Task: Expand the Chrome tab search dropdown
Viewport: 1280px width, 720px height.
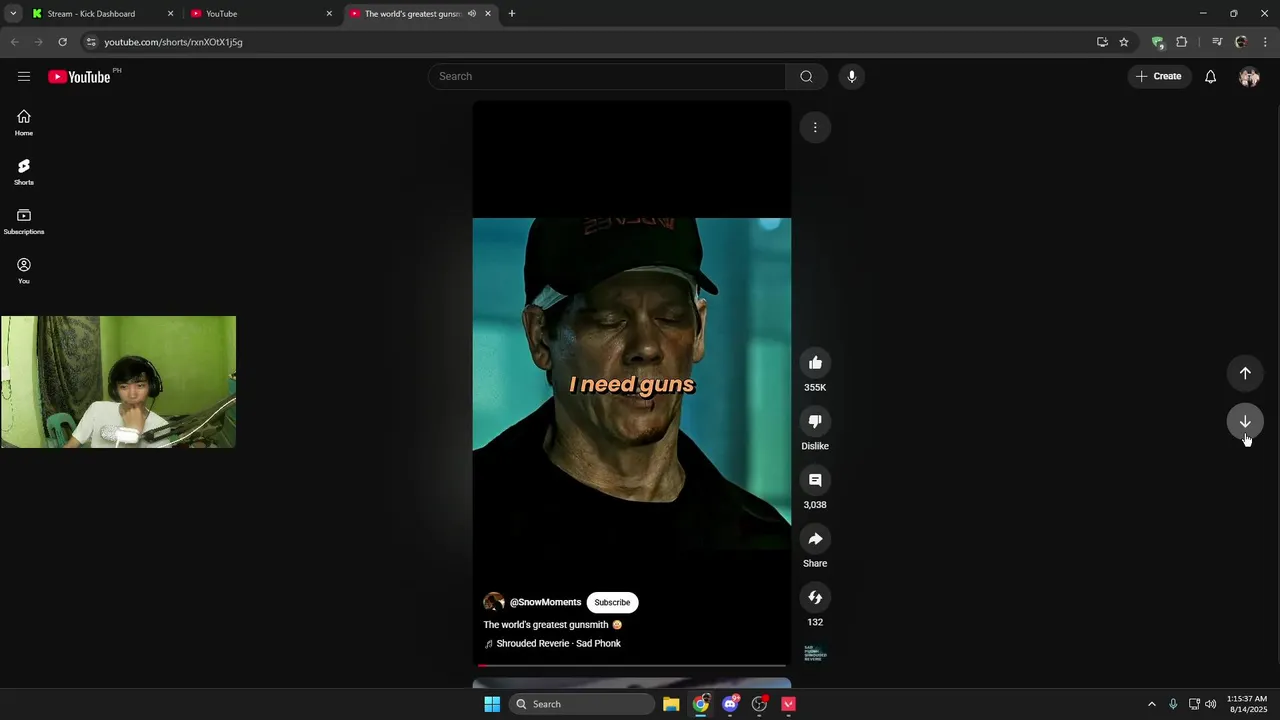Action: (13, 14)
